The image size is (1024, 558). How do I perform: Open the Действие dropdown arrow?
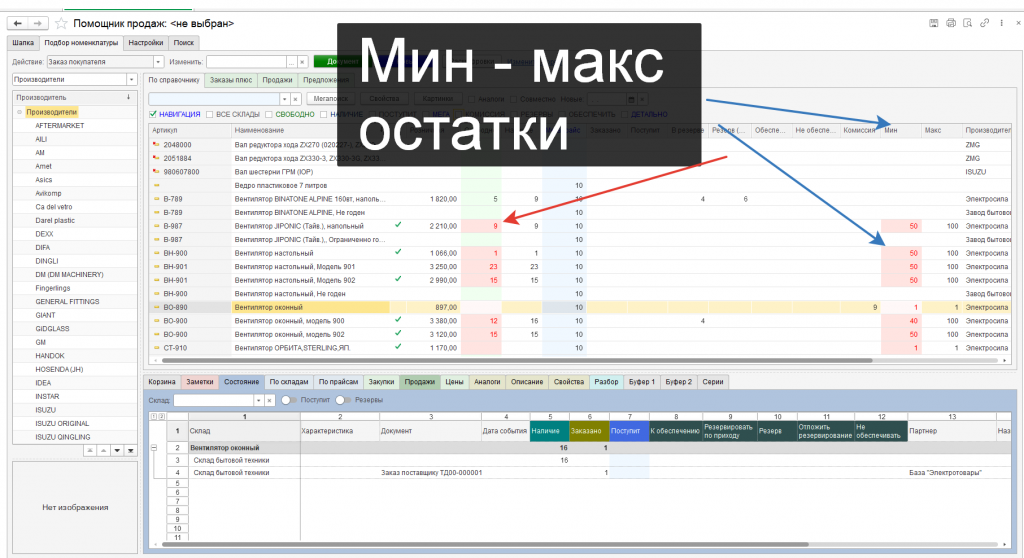[157, 61]
